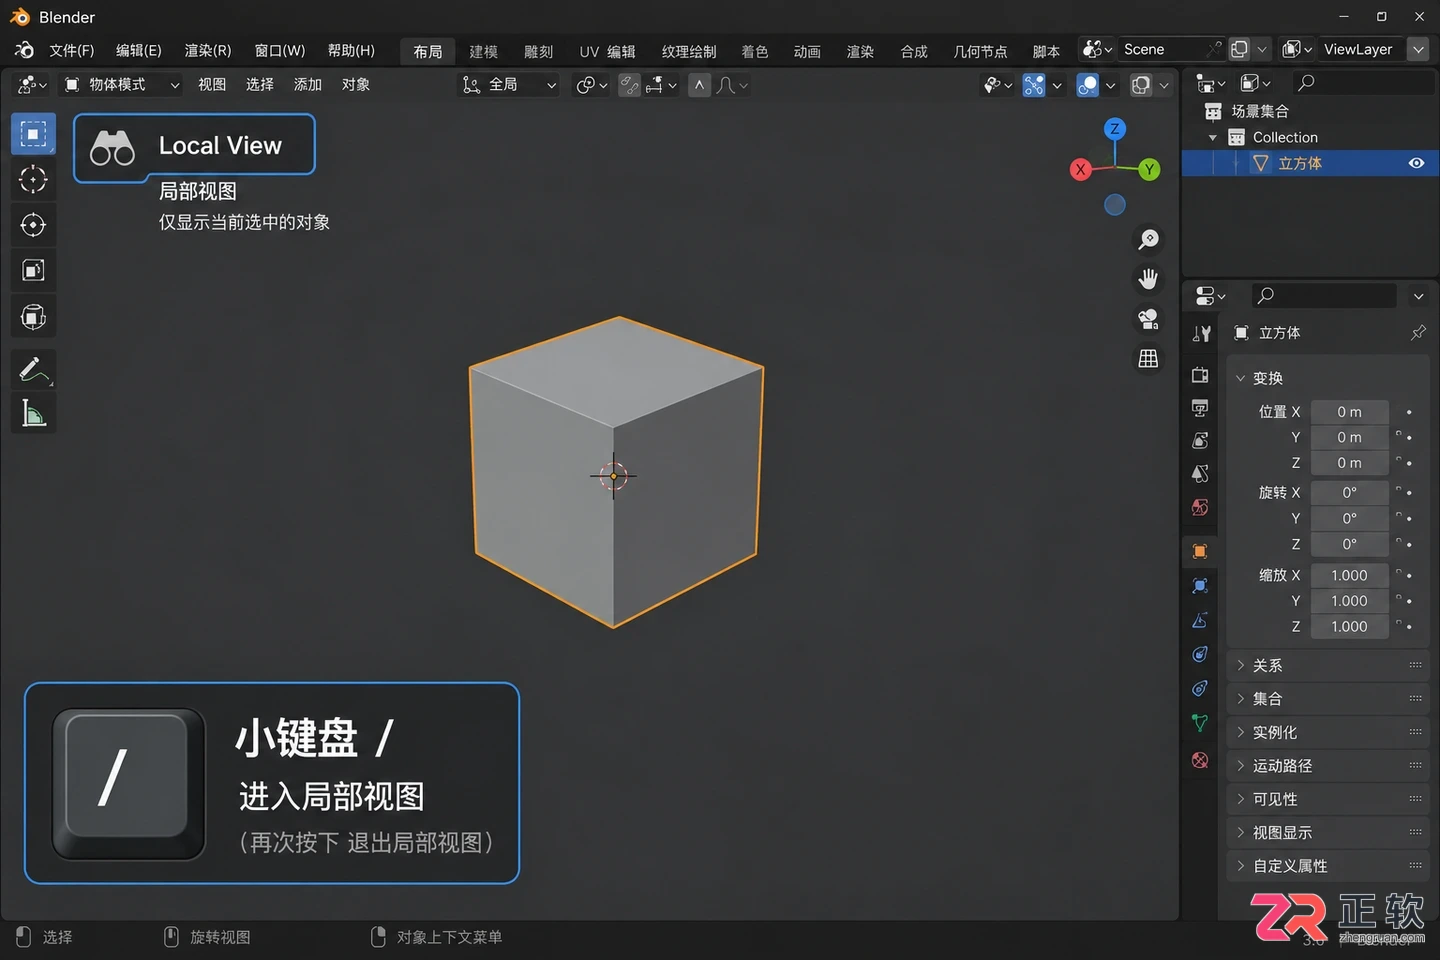
Task: Switch to the 雕刻 workspace tab
Action: (539, 51)
